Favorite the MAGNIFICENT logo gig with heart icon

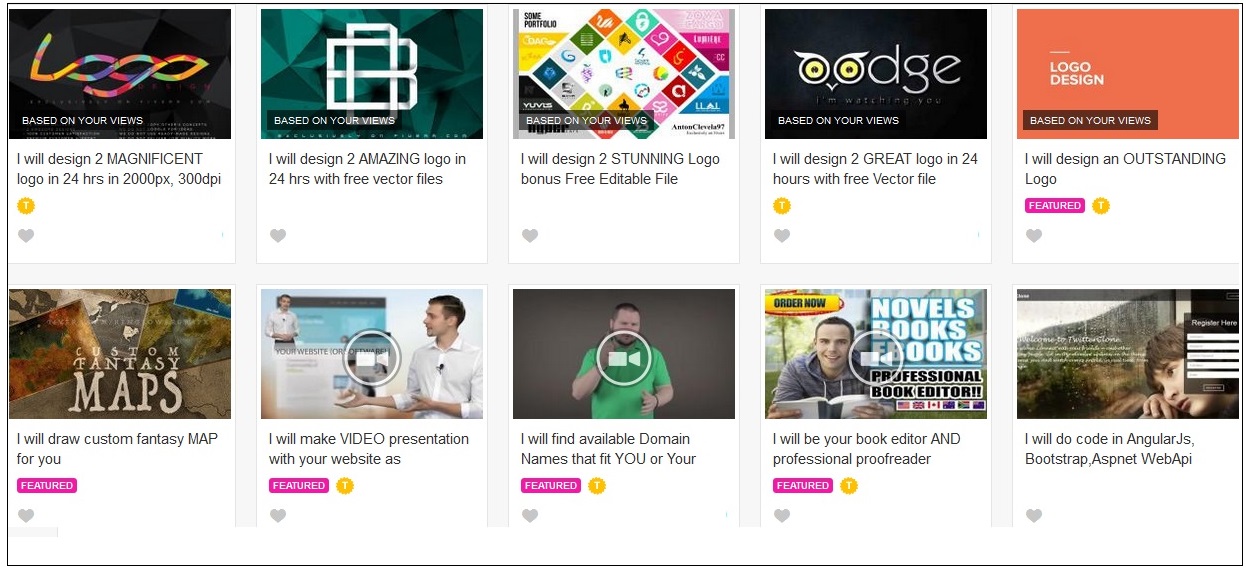point(26,236)
